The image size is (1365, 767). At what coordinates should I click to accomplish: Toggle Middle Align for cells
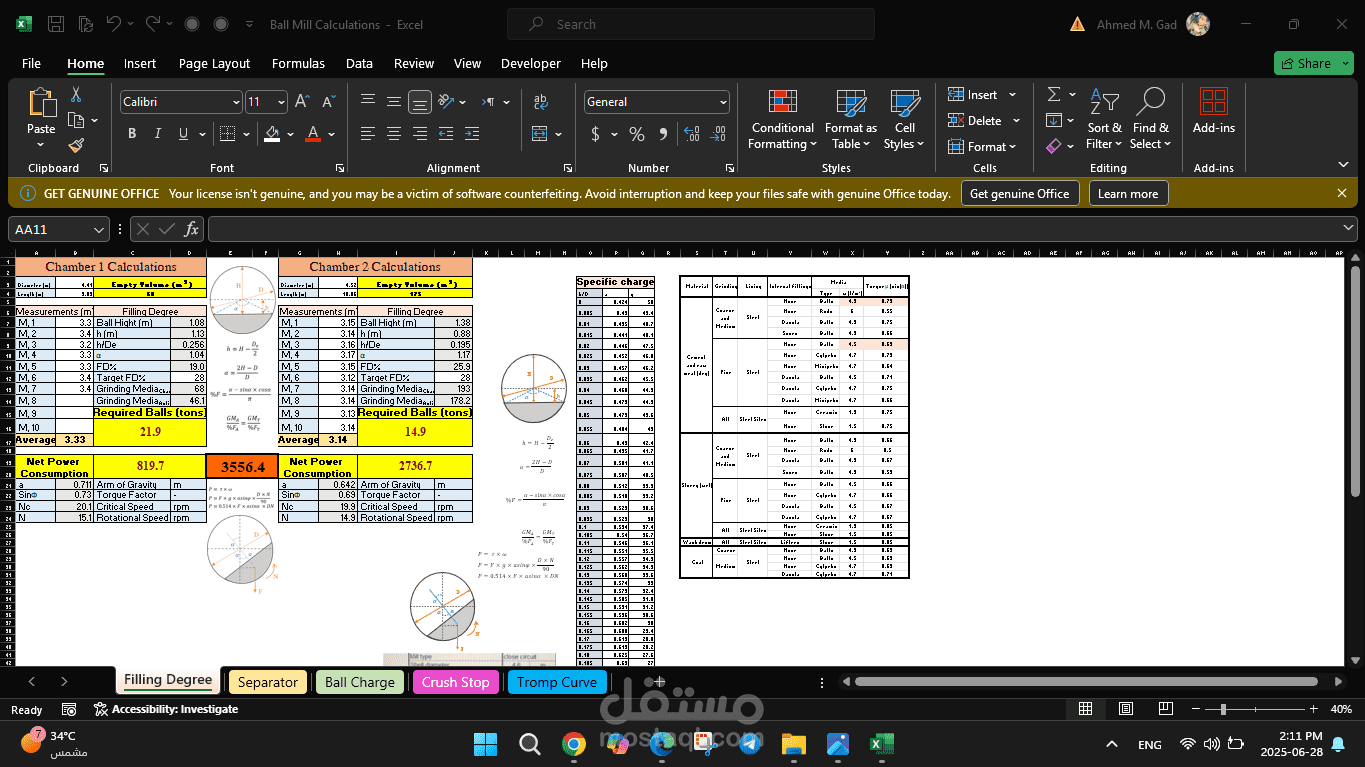click(x=394, y=102)
